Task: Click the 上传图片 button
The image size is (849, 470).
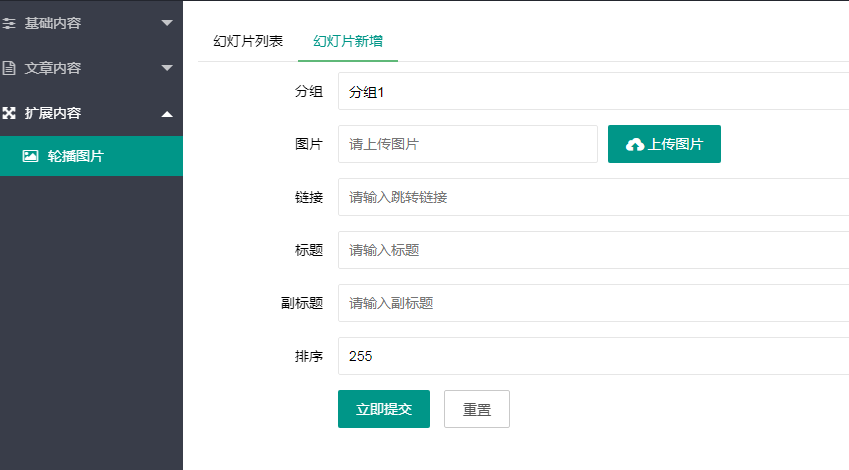Action: pyautogui.click(x=664, y=144)
